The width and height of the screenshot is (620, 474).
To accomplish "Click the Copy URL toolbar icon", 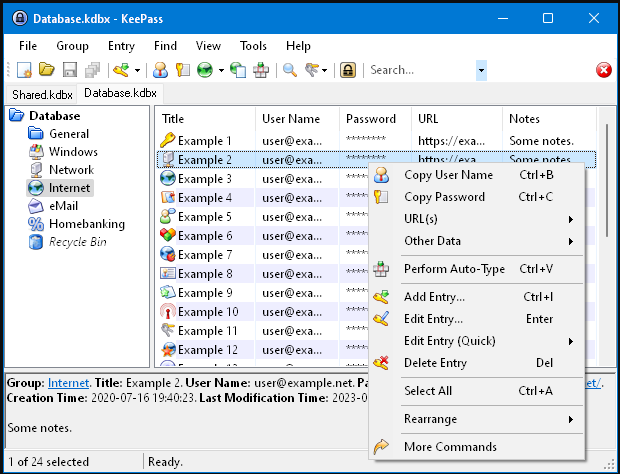I will tap(238, 70).
